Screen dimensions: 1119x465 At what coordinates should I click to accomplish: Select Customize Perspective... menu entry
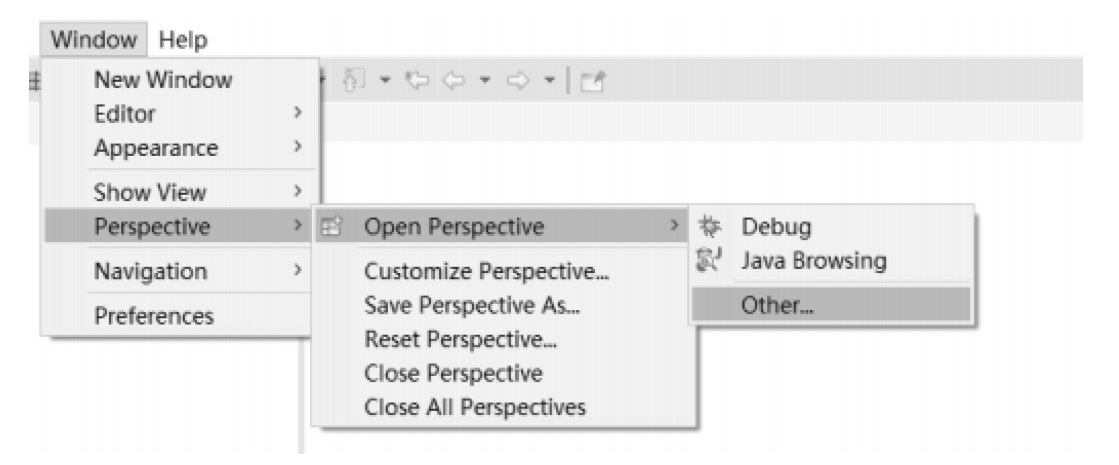487,271
